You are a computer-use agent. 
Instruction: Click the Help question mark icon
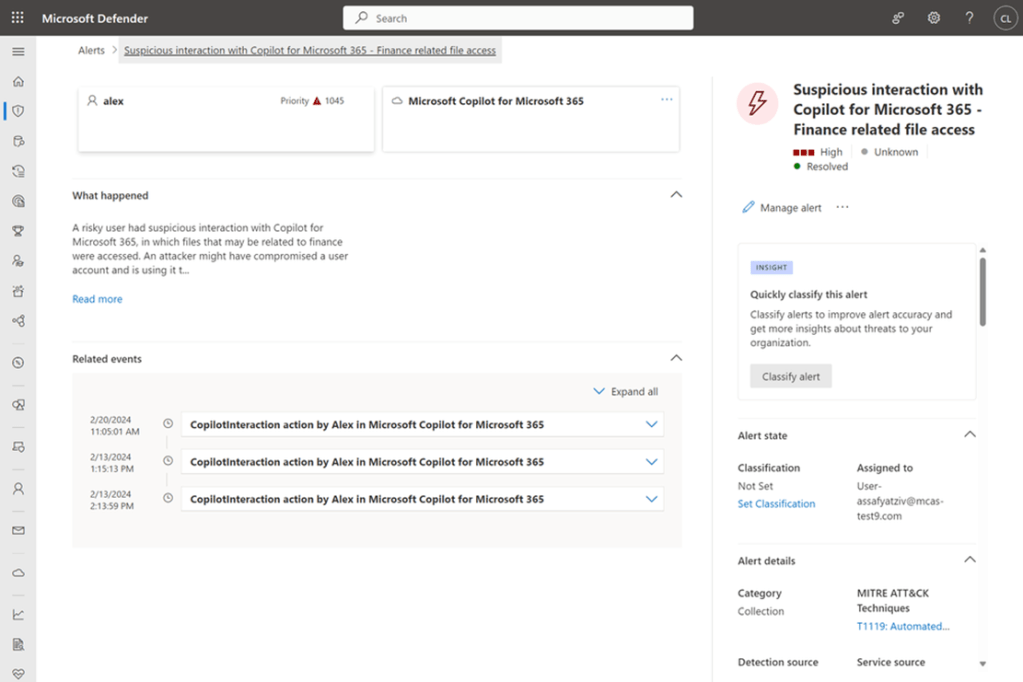(x=969, y=18)
